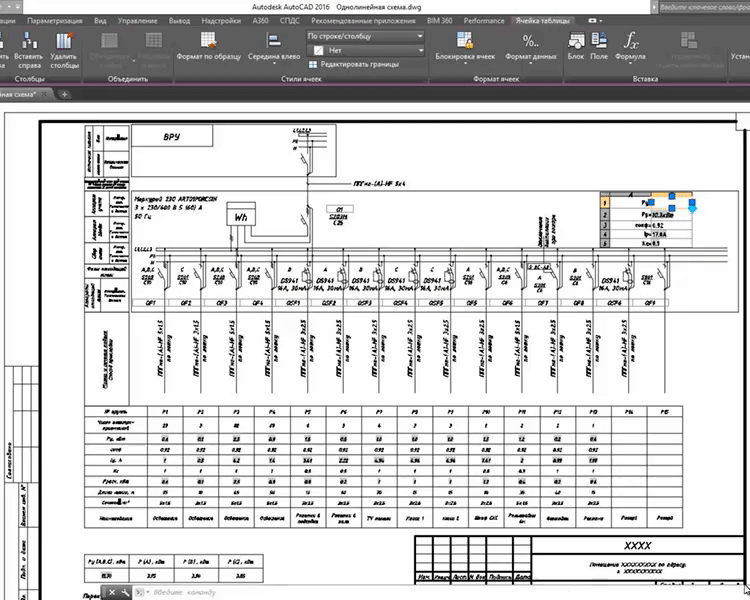Click the Блокировка ячеек icon

pos(464,41)
